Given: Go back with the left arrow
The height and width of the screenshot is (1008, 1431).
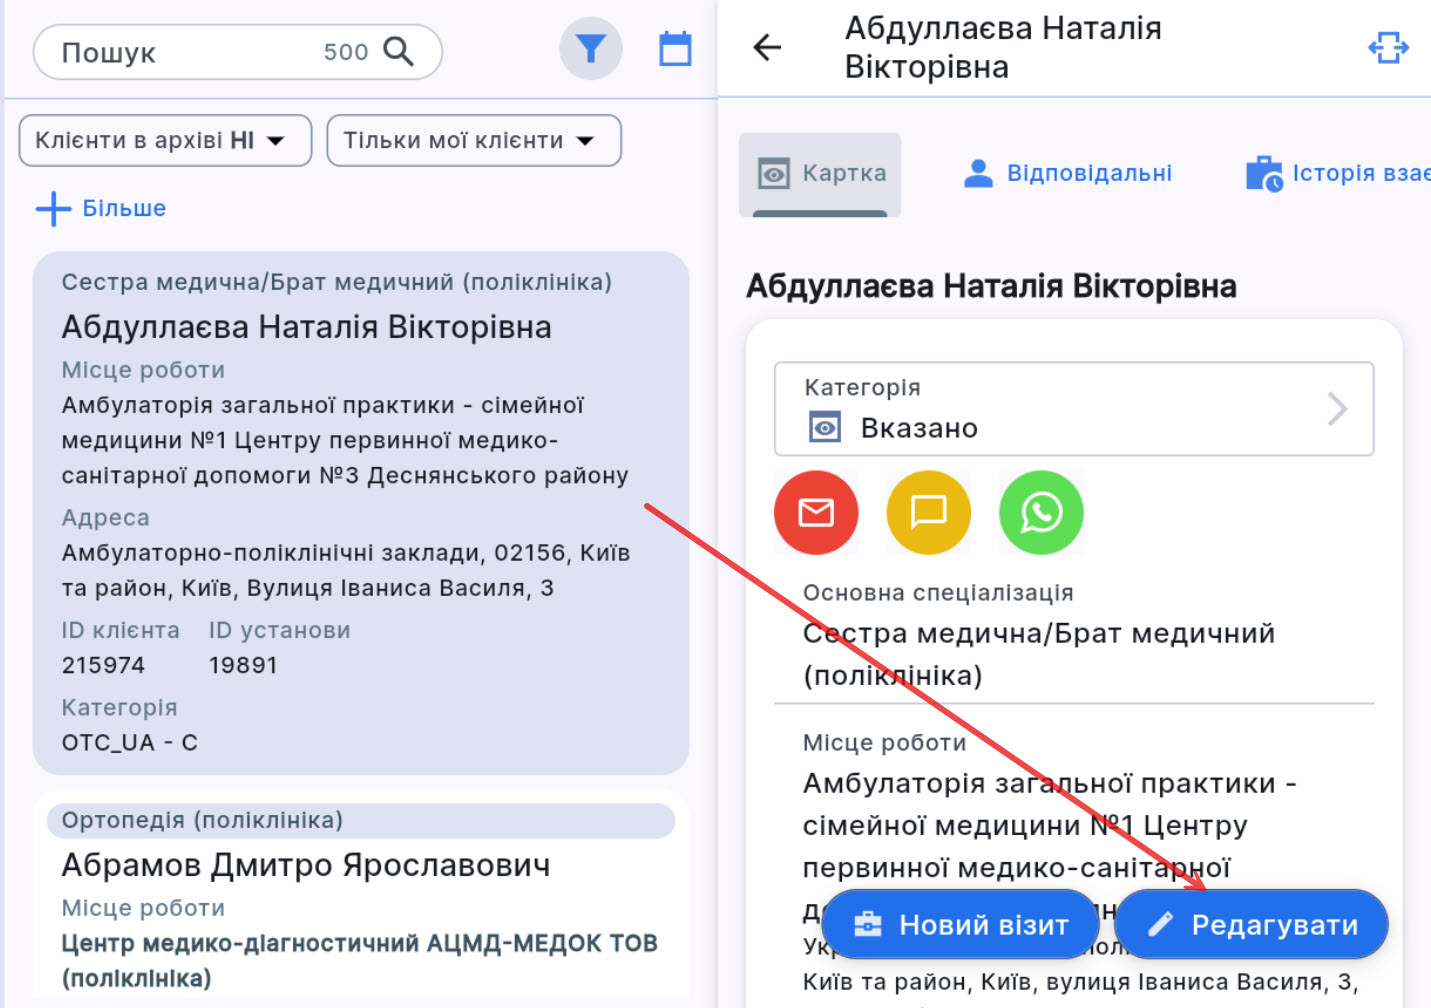Looking at the screenshot, I should click(x=766, y=47).
